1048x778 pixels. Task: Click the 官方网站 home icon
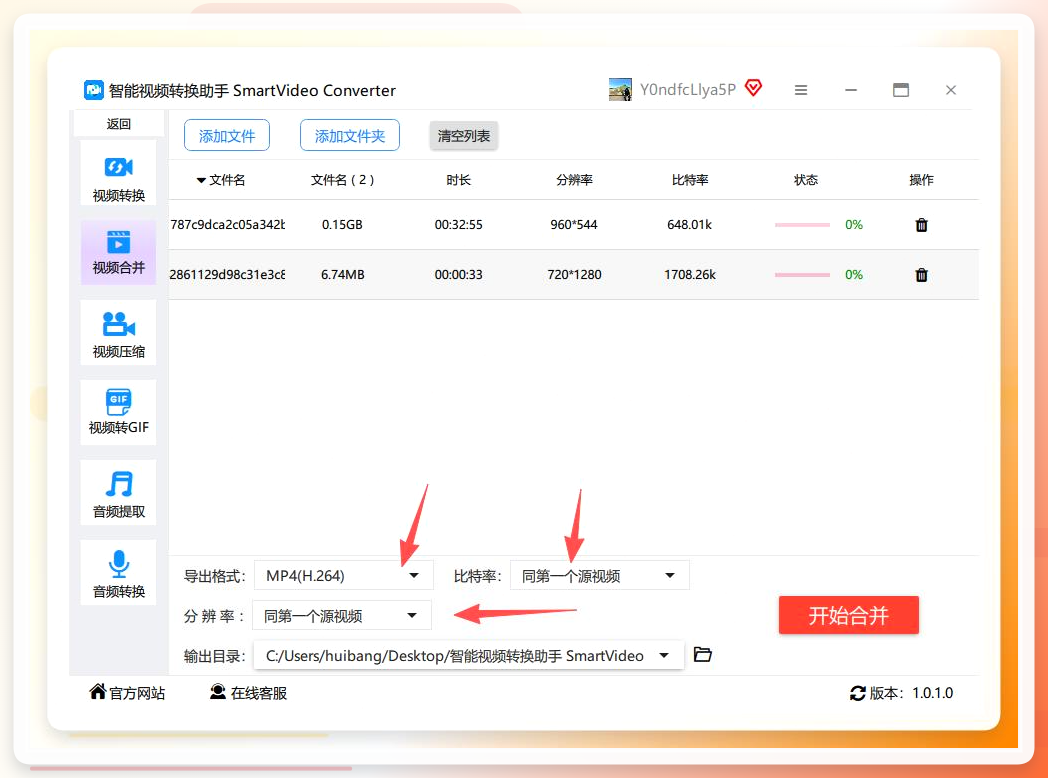tap(98, 692)
